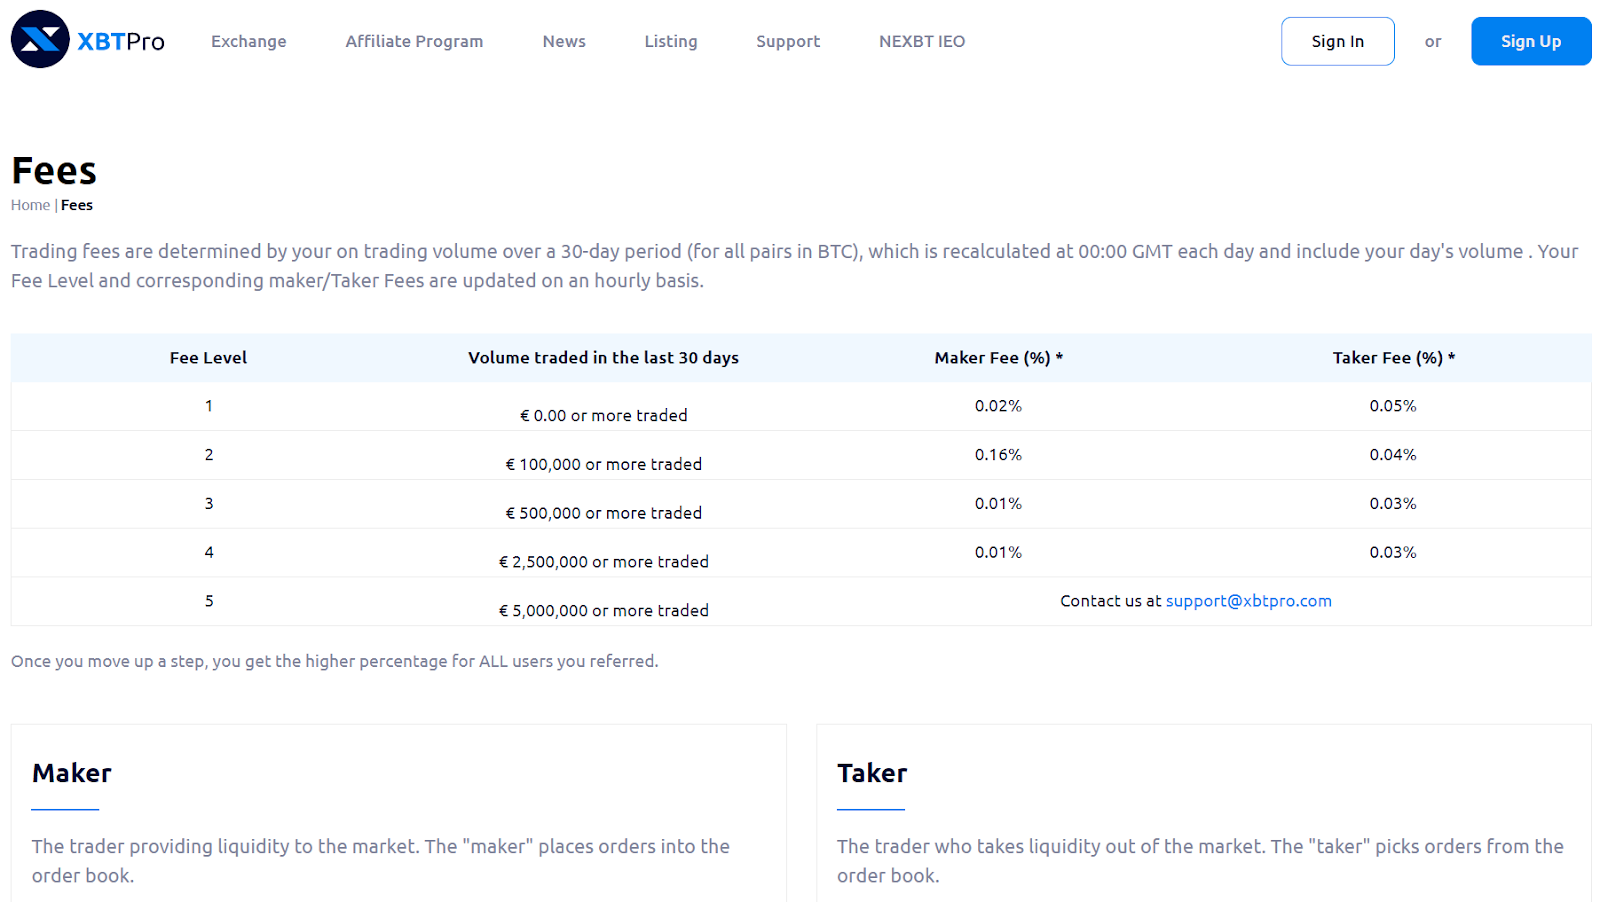The image size is (1600, 902).
Task: Click the Volume traded column header
Action: coord(603,358)
